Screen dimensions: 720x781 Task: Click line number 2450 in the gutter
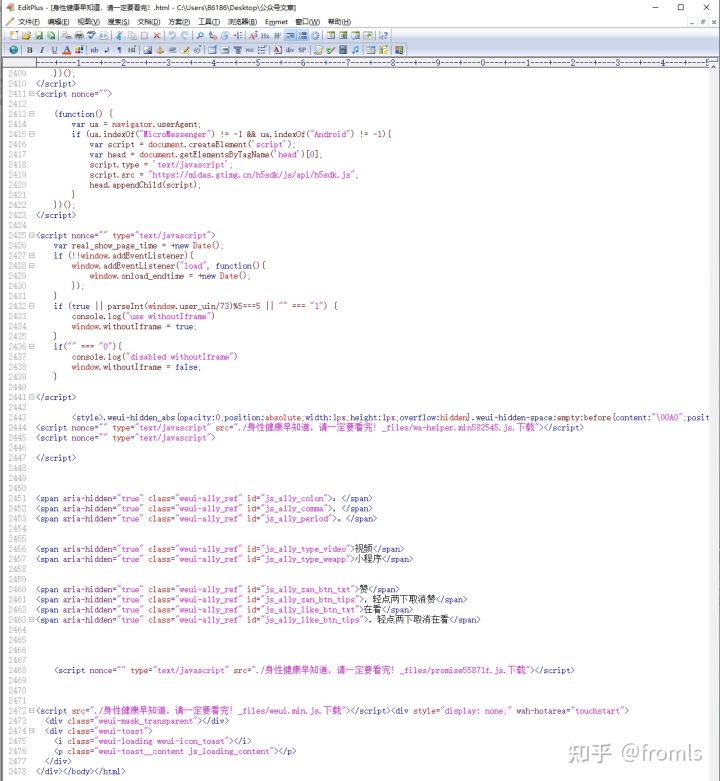(x=17, y=488)
